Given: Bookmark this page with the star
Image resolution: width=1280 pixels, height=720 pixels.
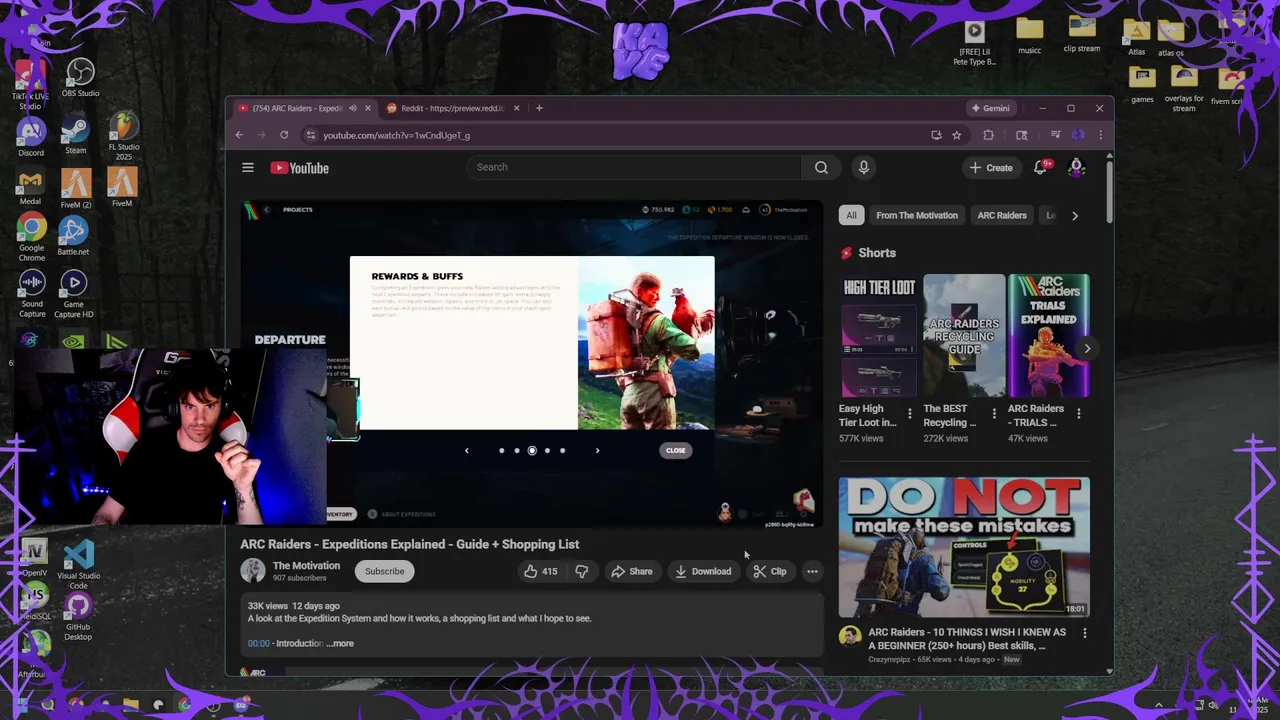Looking at the screenshot, I should click(957, 135).
